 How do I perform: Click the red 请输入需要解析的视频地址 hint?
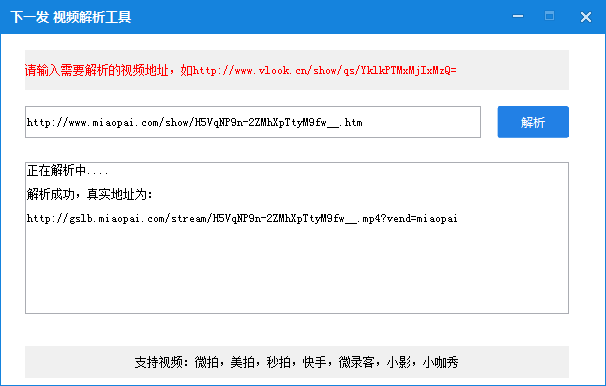click(x=97, y=70)
